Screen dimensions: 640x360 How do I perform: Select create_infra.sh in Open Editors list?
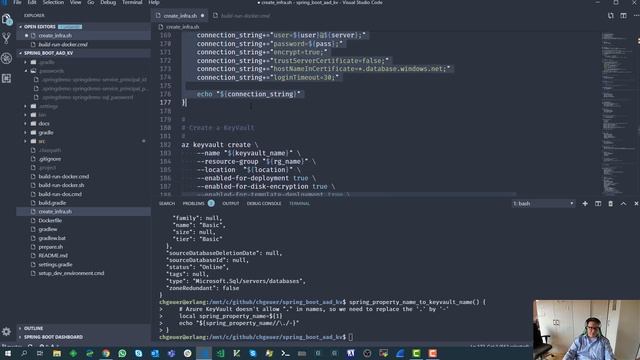coord(83,36)
